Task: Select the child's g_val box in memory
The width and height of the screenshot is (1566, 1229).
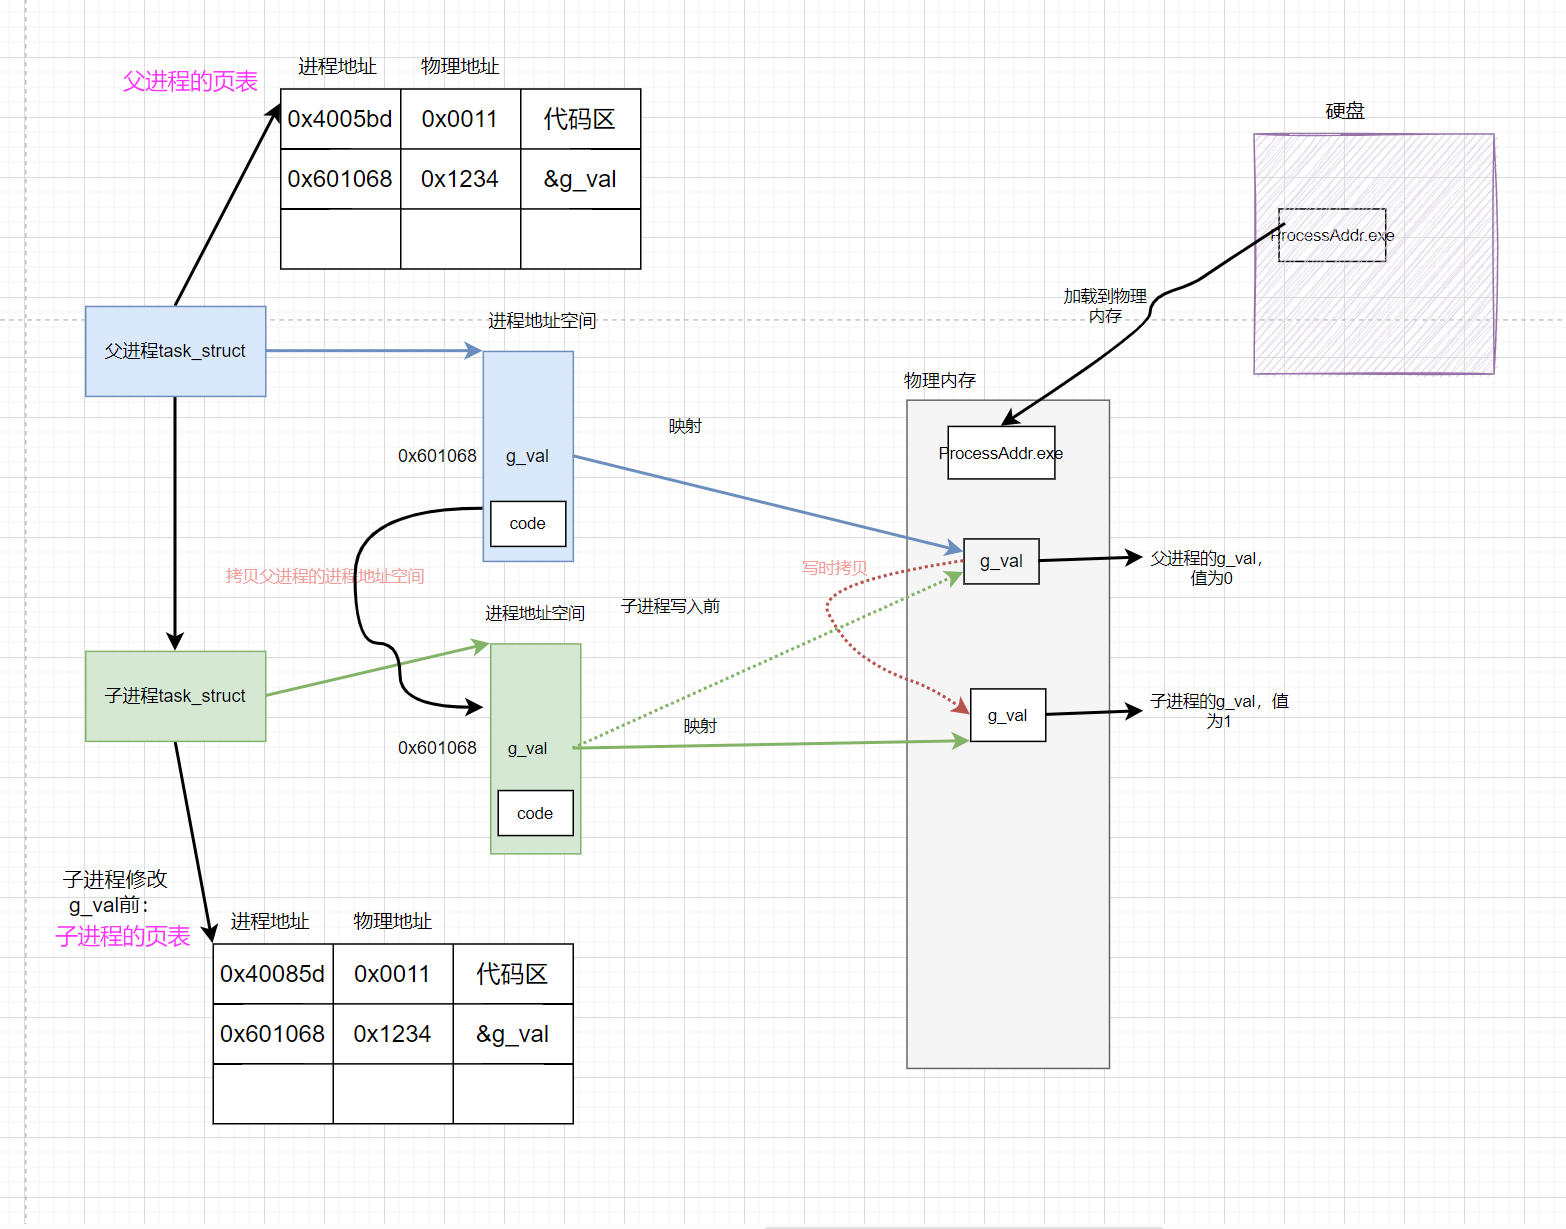Action: pos(1008,715)
